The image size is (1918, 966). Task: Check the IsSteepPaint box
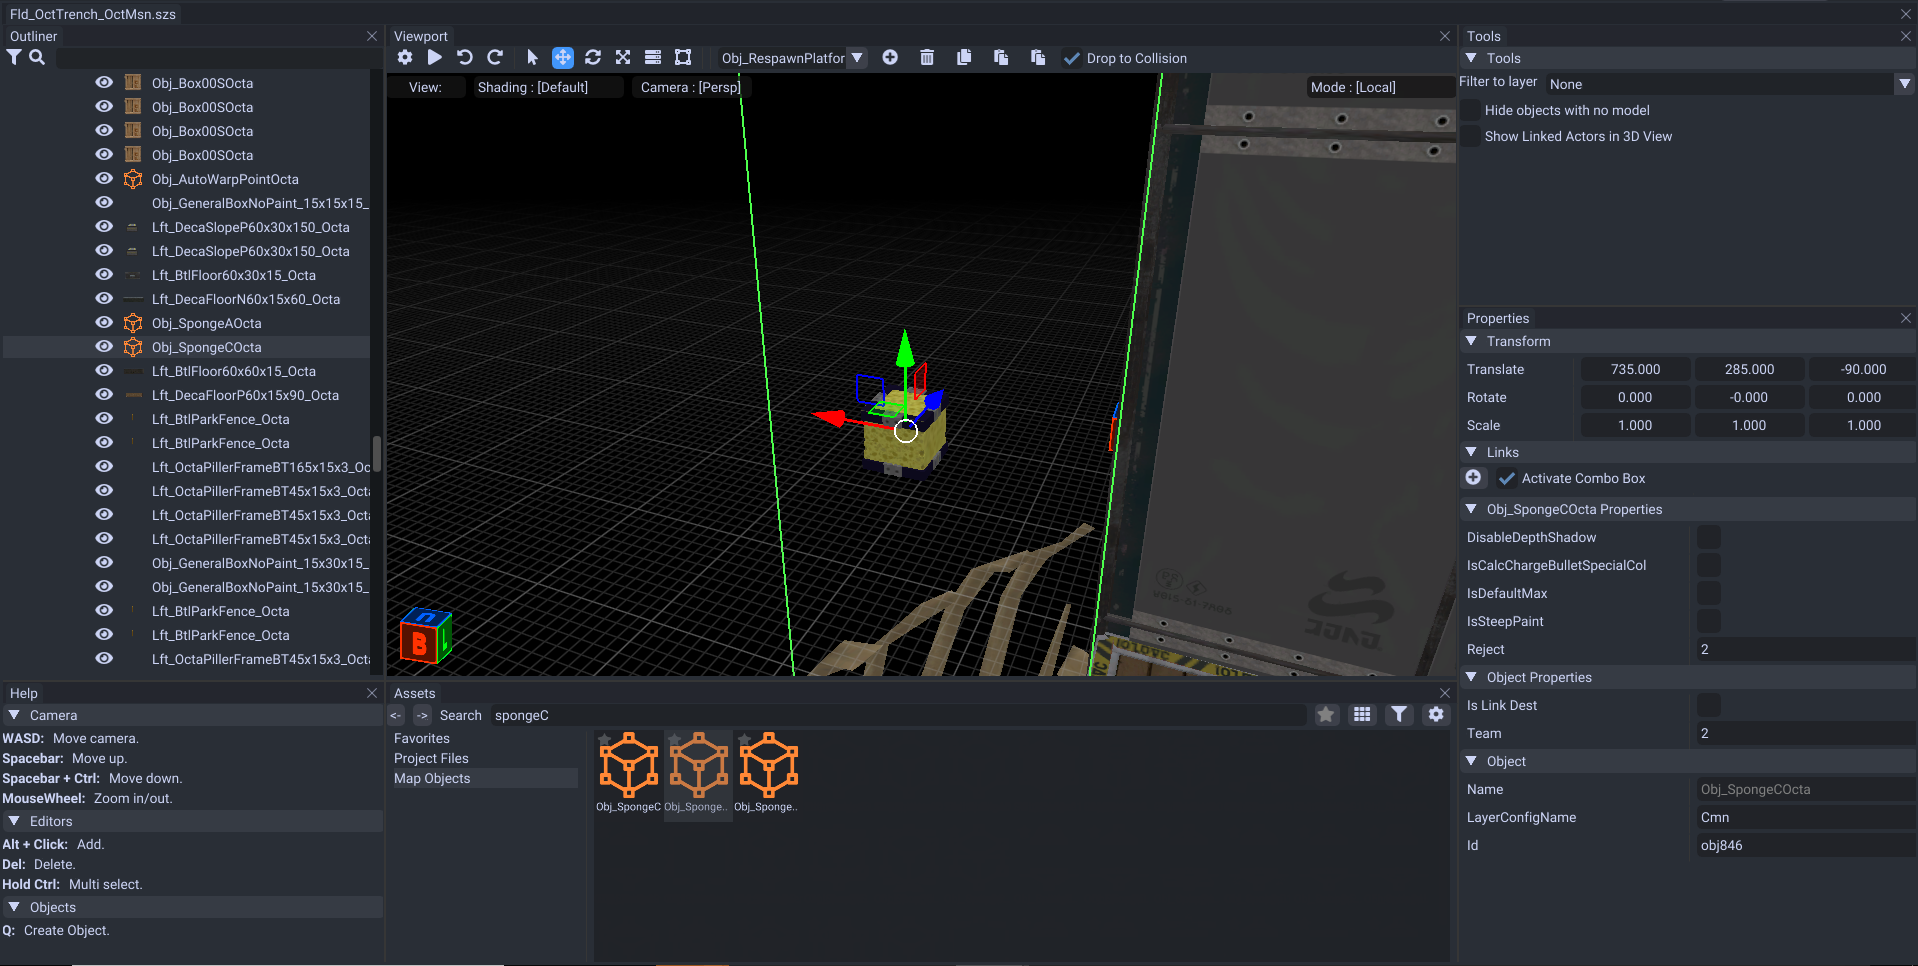[x=1709, y=621]
